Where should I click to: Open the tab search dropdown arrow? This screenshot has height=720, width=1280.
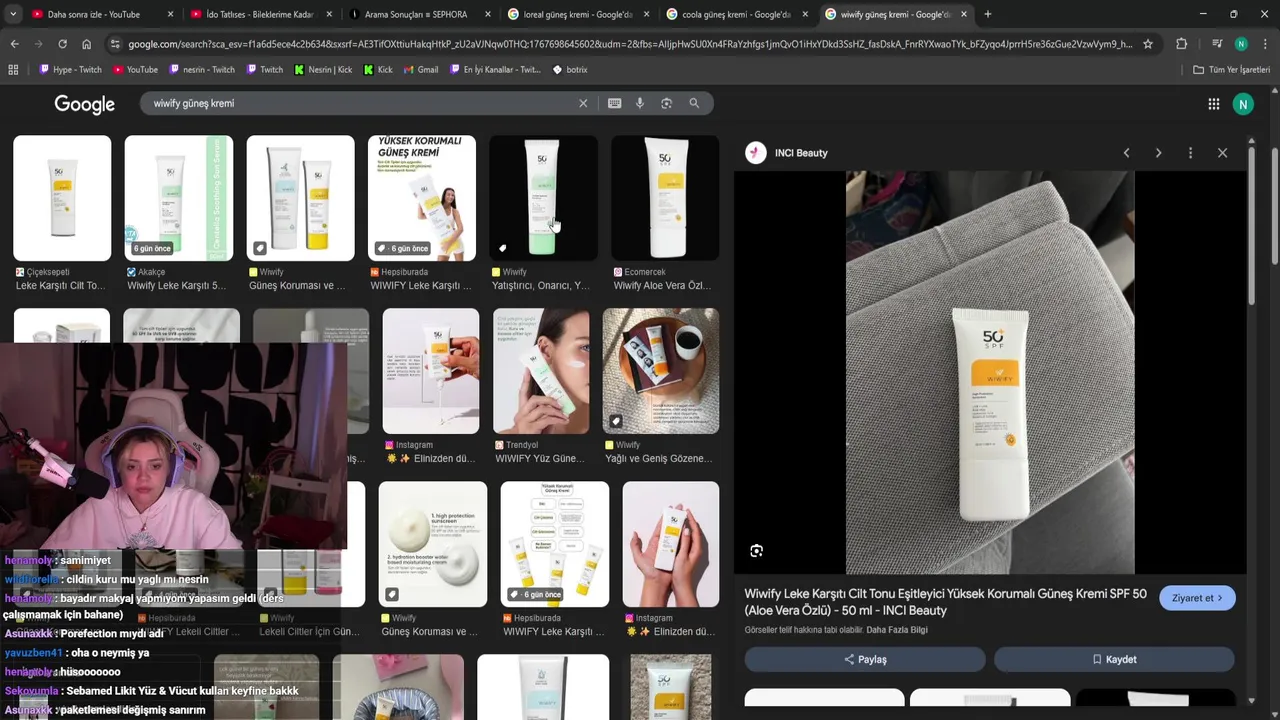click(16, 14)
